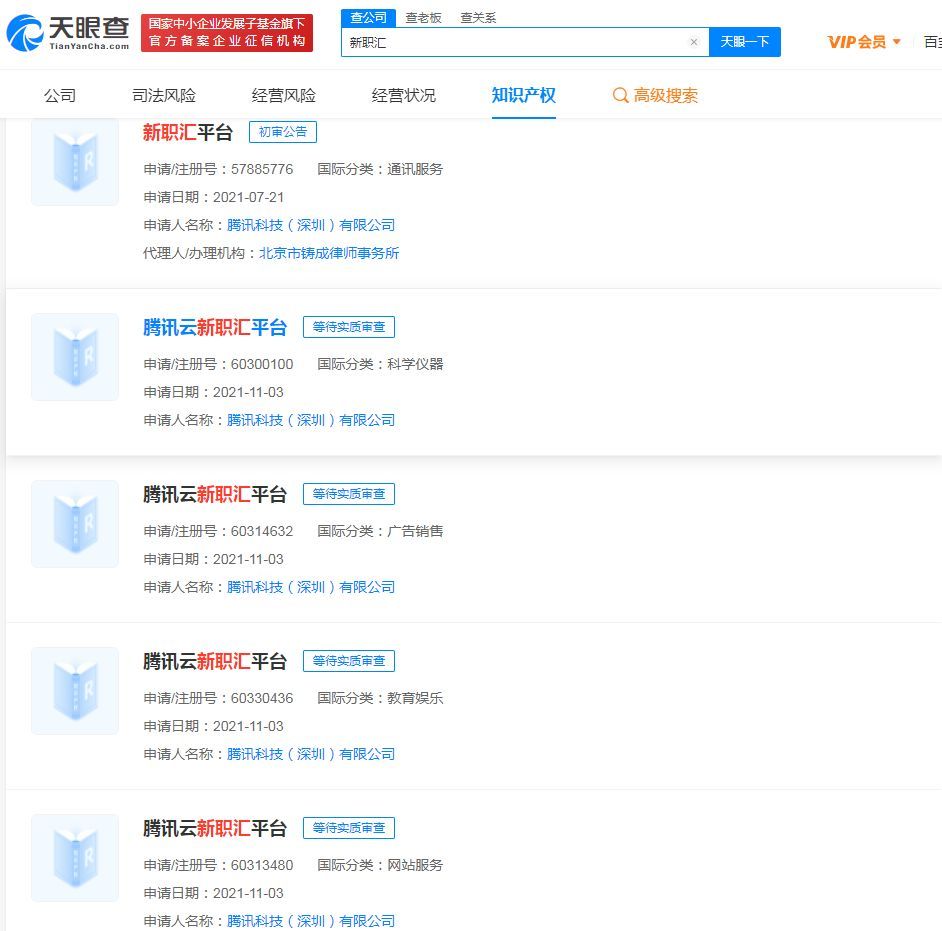The height and width of the screenshot is (931, 942).
Task: Open trademark thumbnail for 60300100
Action: (75, 357)
